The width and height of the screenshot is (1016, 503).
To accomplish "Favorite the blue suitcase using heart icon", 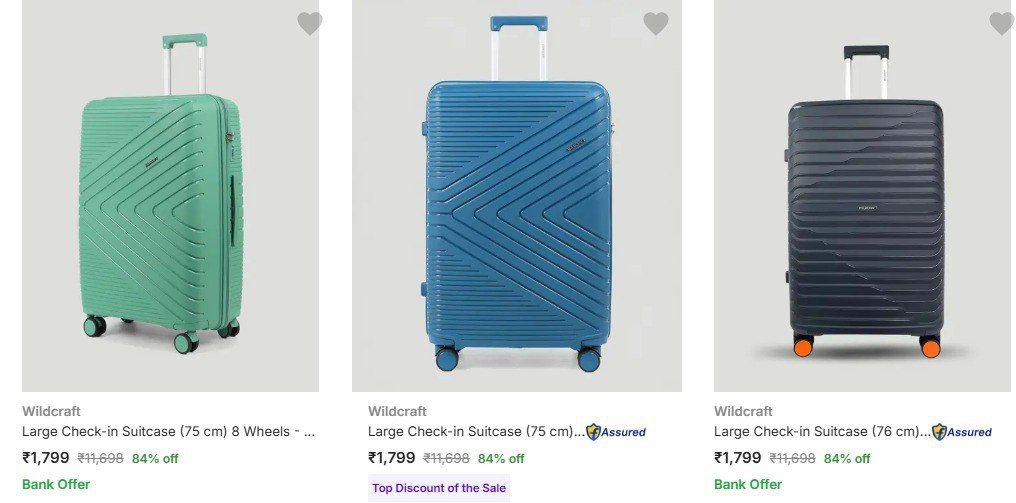I will pyautogui.click(x=656, y=23).
